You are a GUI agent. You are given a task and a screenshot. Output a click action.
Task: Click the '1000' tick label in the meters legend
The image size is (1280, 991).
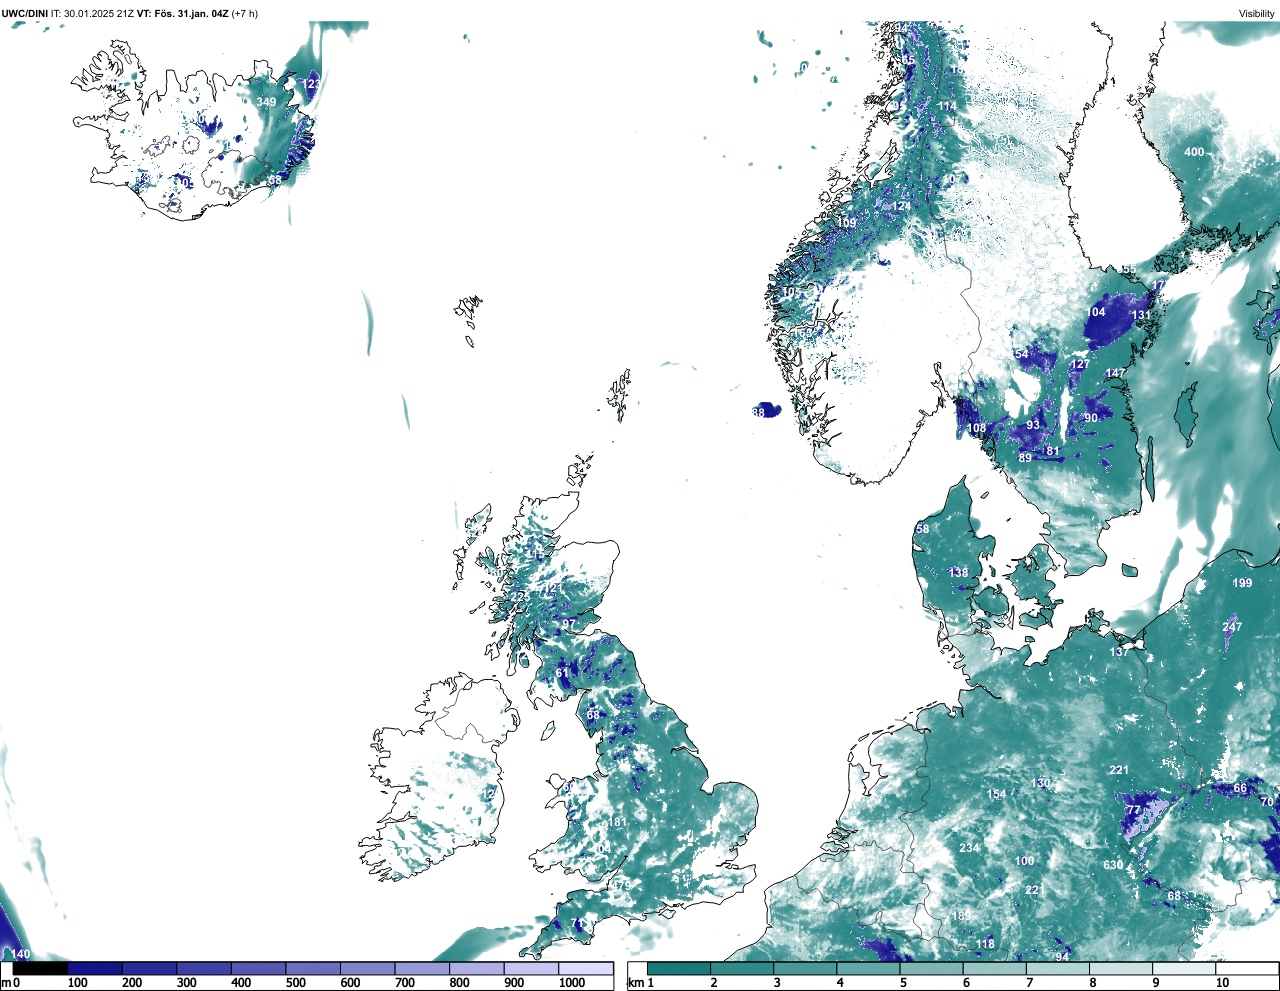click(x=572, y=983)
